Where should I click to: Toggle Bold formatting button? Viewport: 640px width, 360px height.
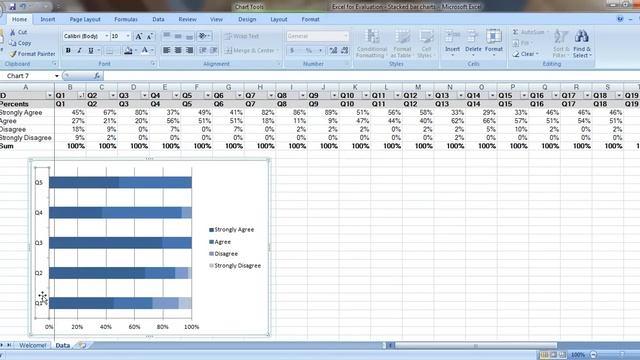(68, 50)
